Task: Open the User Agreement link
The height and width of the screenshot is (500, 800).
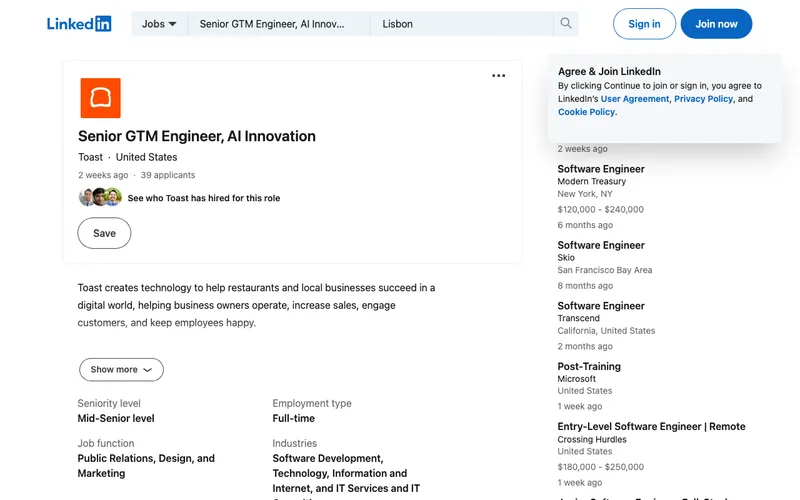Action: [635, 99]
